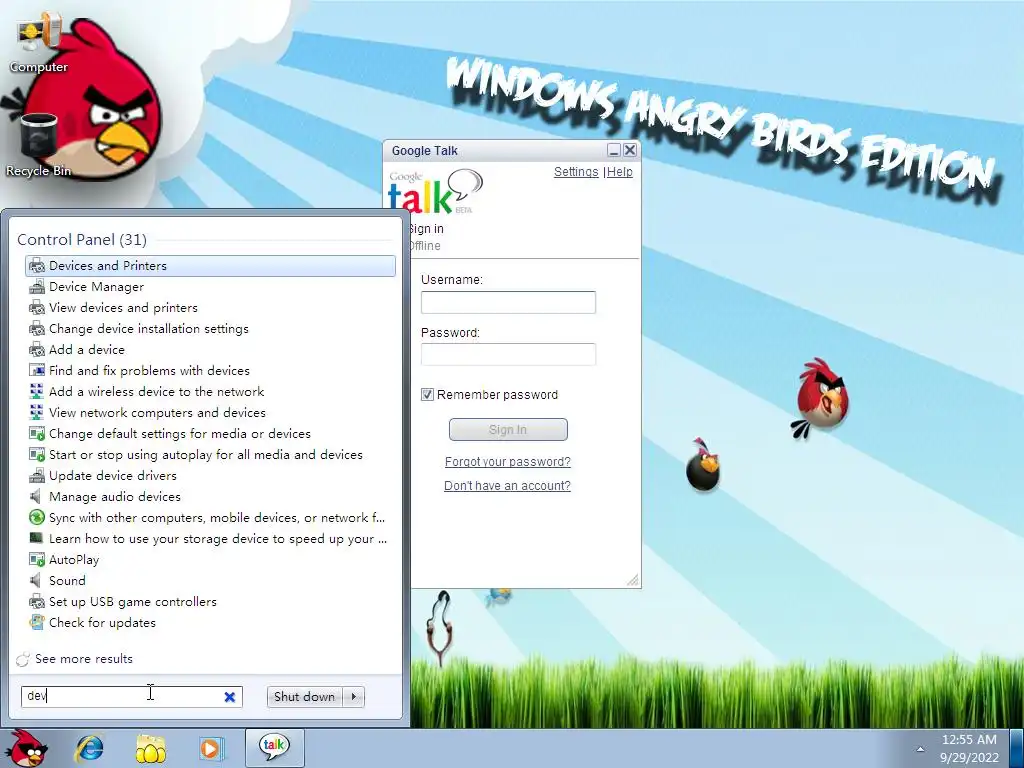Screen dimensions: 1024x768
Task: Open the Angry Birds Start button
Action: coord(26,748)
